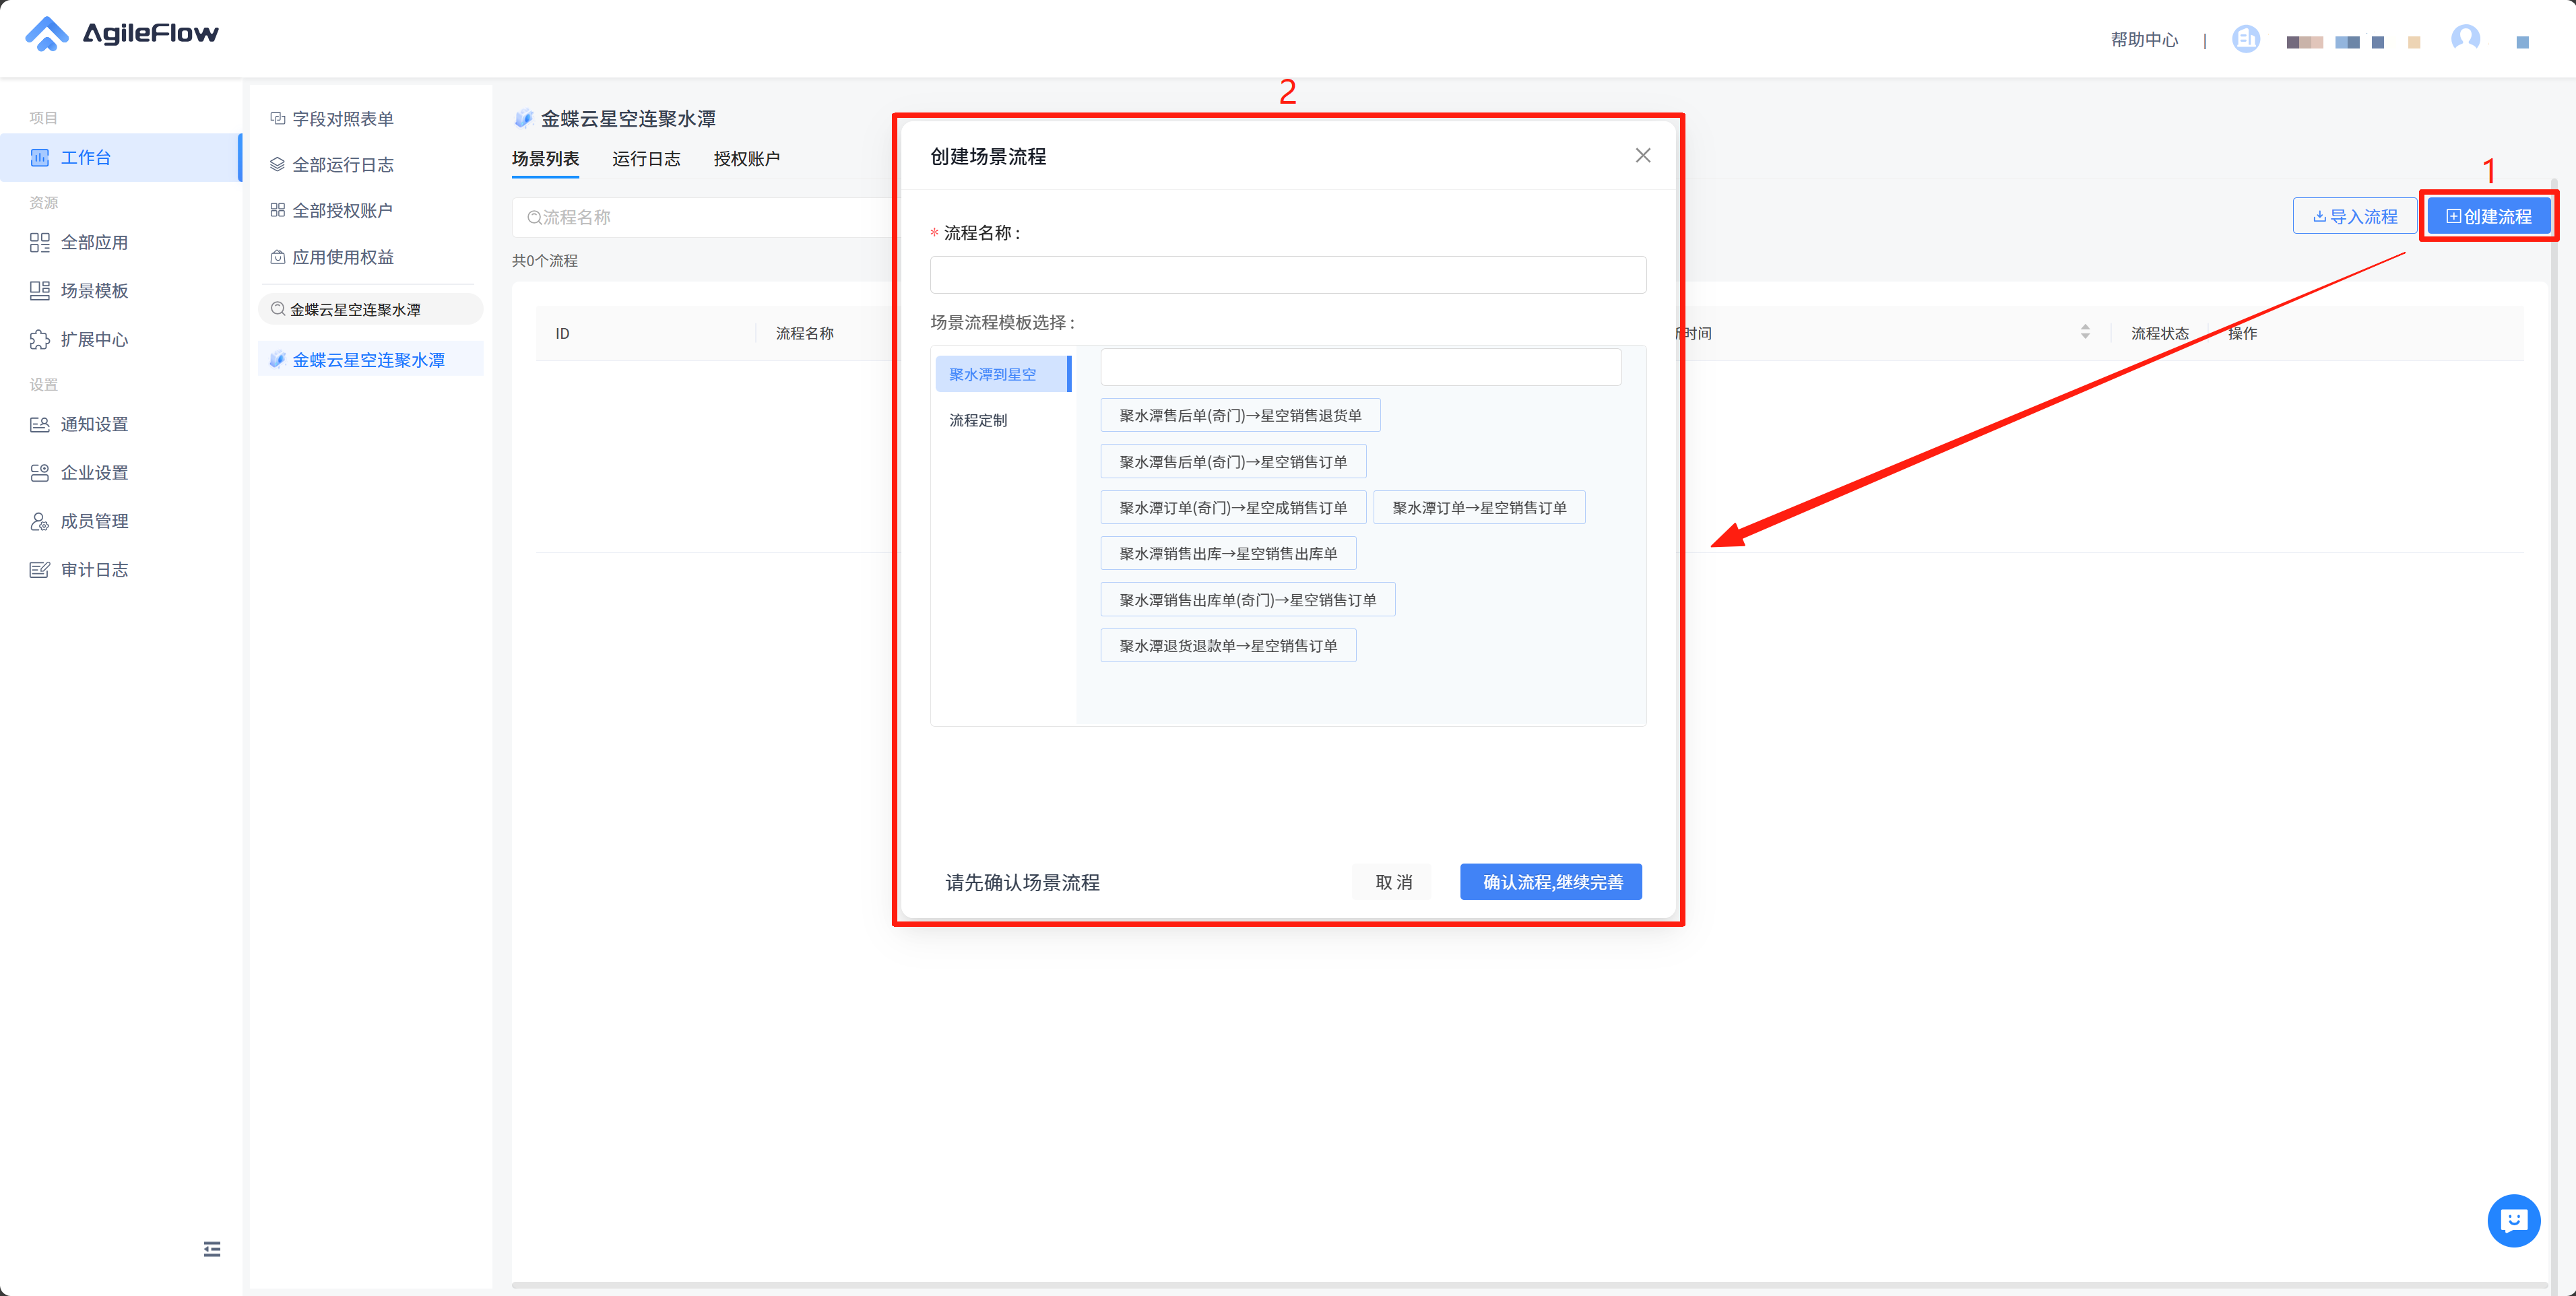Choose 聚水潭订单→星空销售订单 template

1479,508
